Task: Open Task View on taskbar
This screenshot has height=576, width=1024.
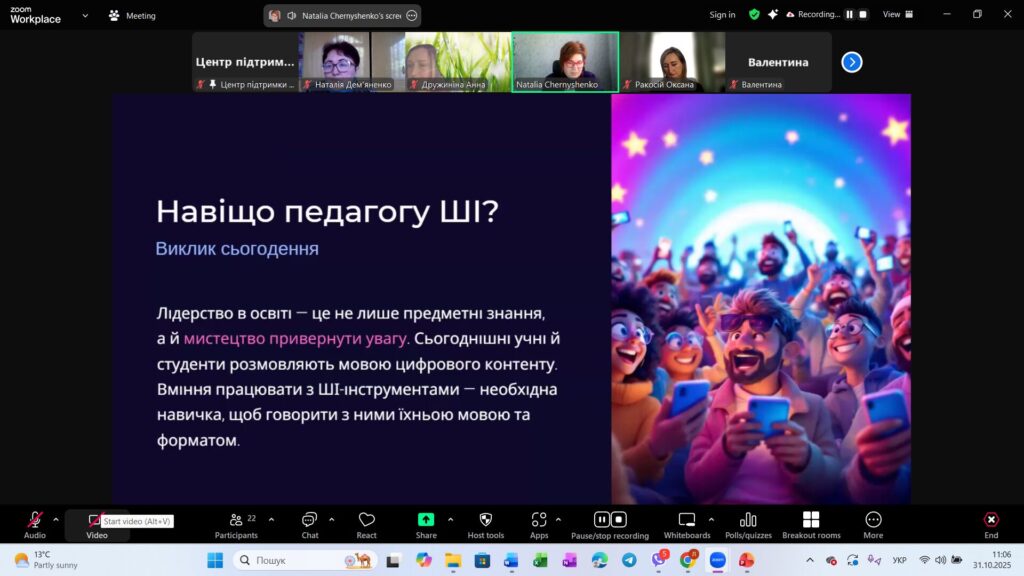Action: tap(393, 560)
